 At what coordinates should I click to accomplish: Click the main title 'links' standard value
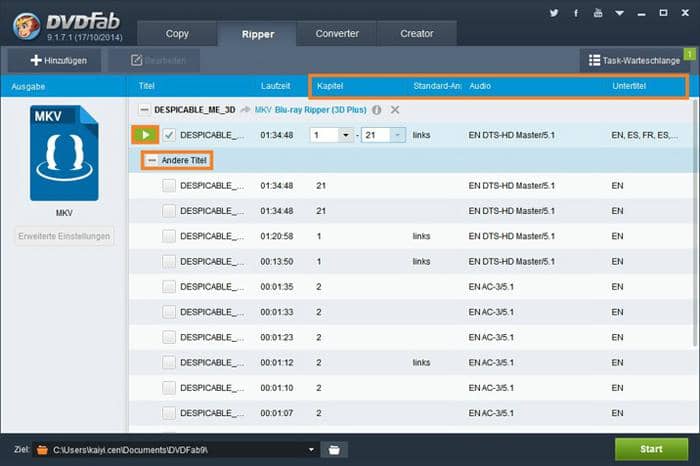[421, 135]
